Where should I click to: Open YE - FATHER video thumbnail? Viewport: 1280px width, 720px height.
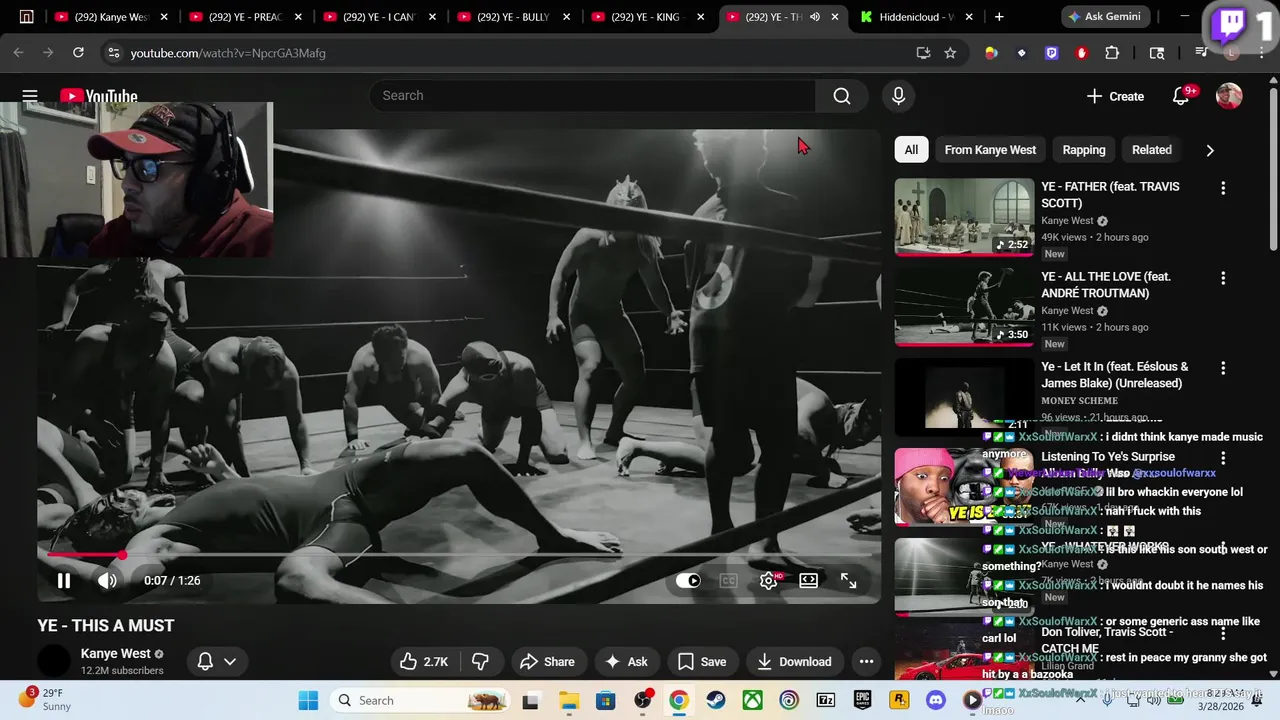(x=964, y=217)
